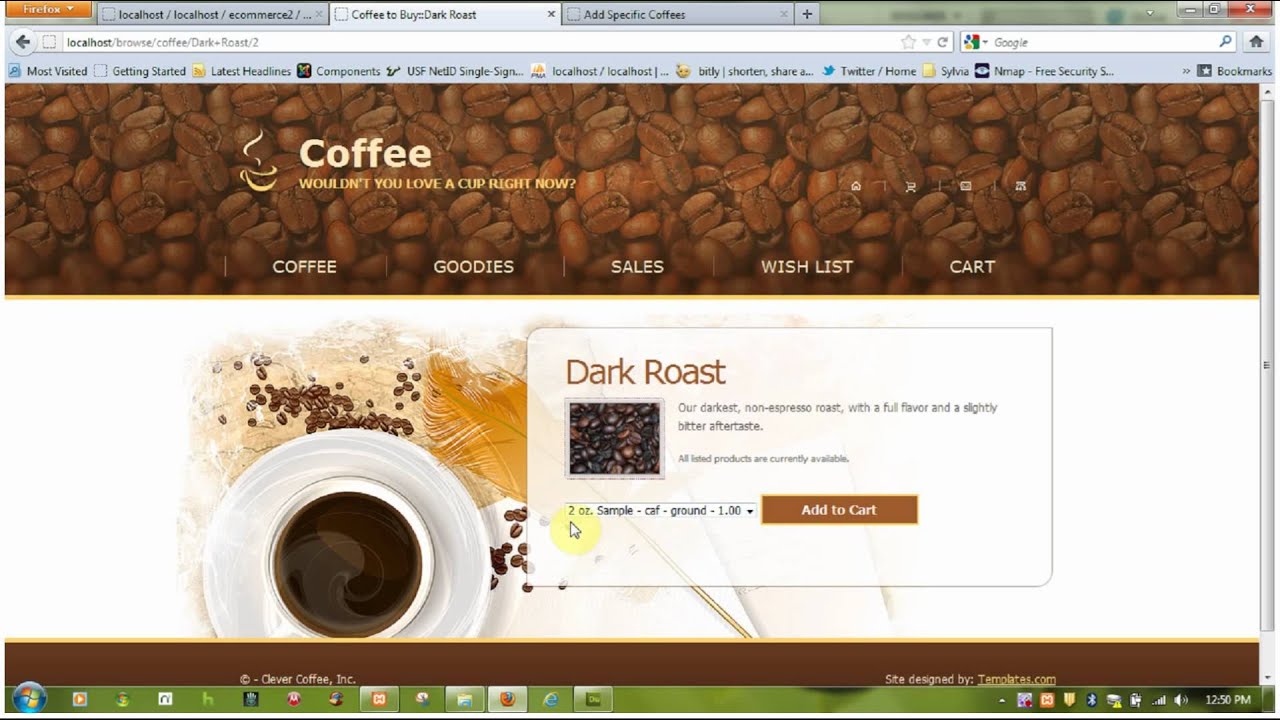
Task: Open the SALES navigation menu item
Action: pos(637,267)
